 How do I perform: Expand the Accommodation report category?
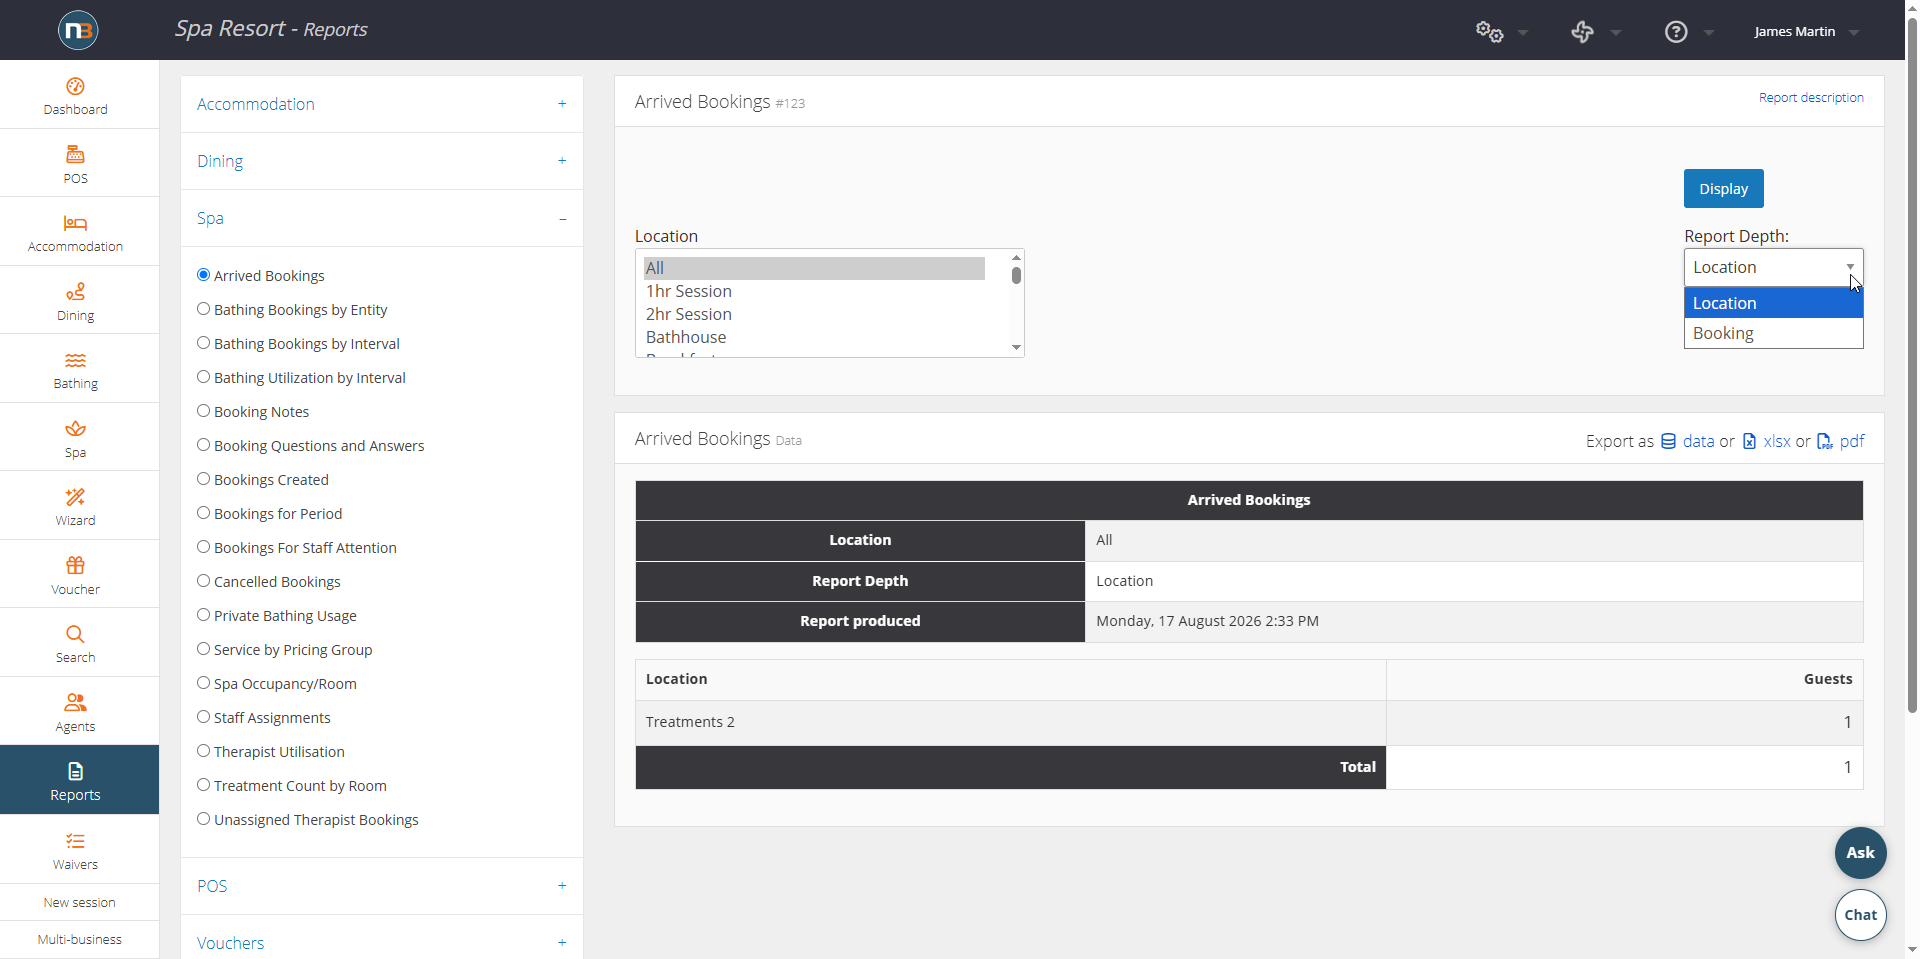(382, 104)
